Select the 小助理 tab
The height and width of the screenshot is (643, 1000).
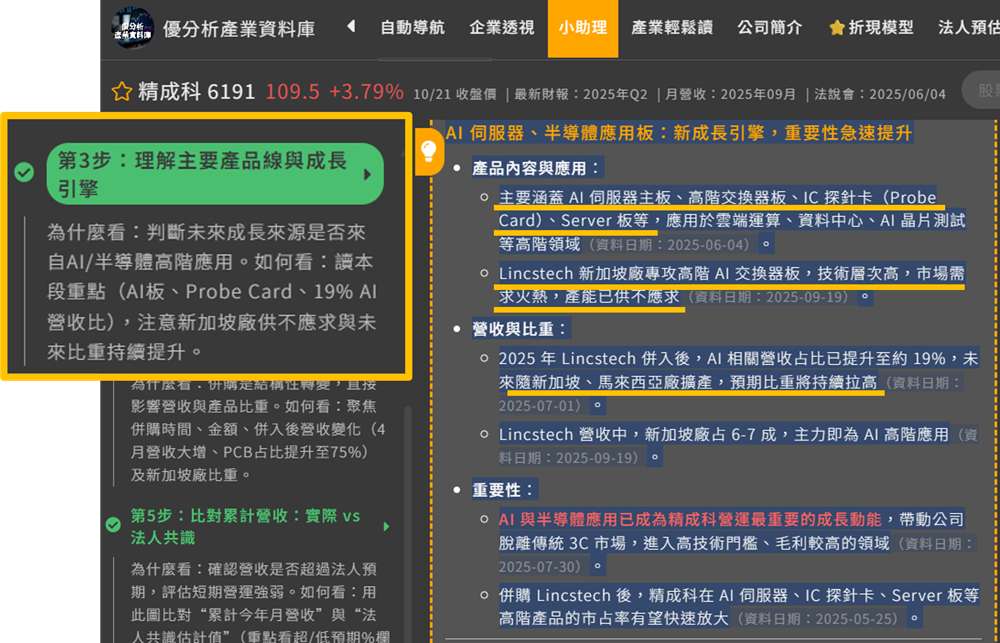(x=583, y=28)
